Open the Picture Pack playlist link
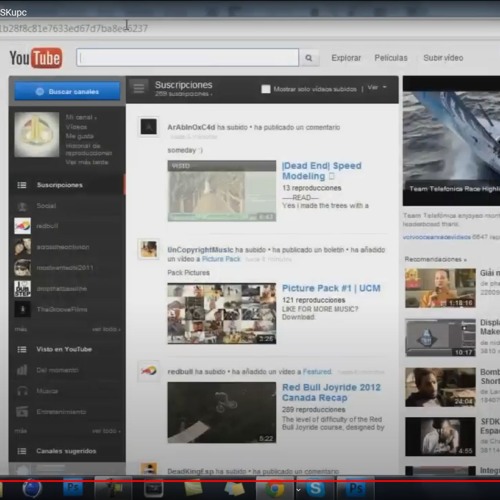Screen dimensions: 500x500 point(221,259)
